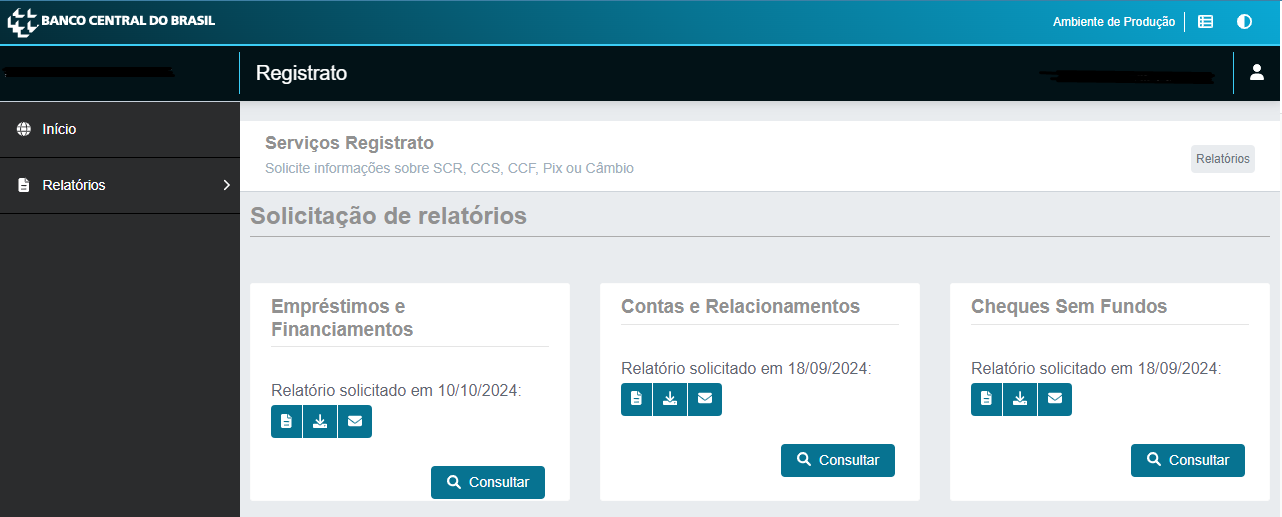The height and width of the screenshot is (517, 1282).
Task: Click the Banco Central do Brasil logo
Action: [x=111, y=21]
